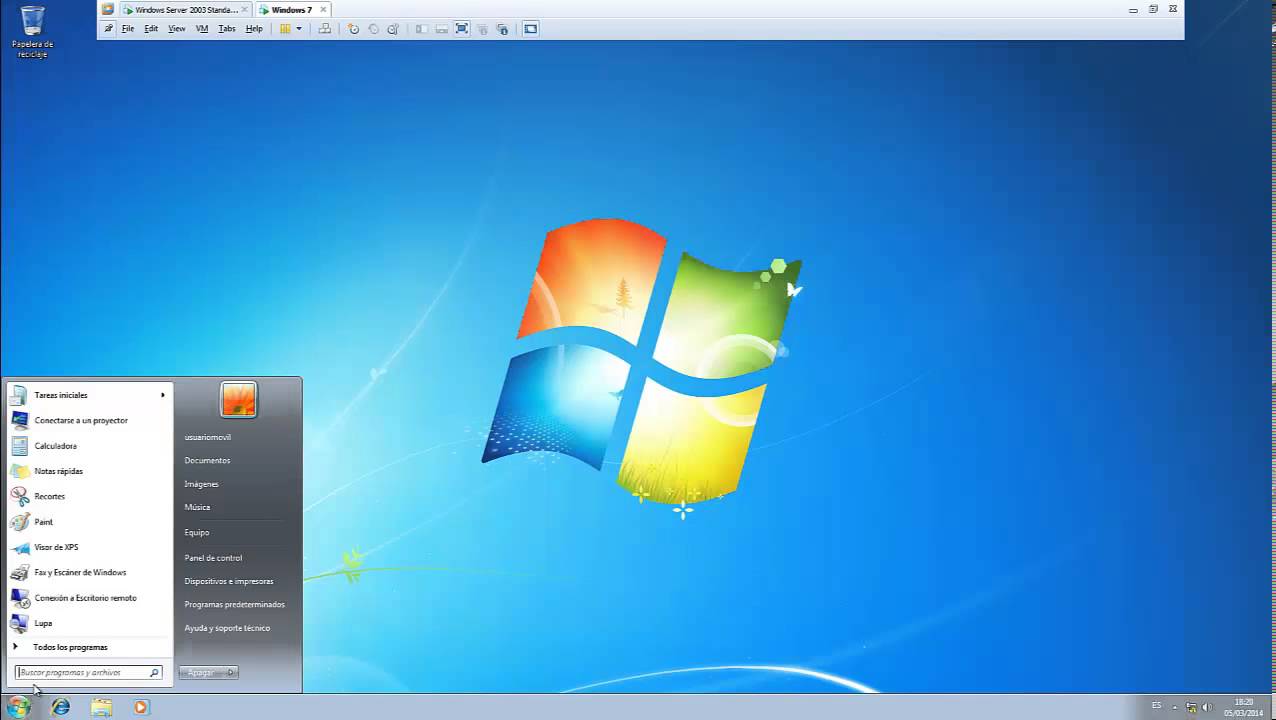Open usuariomovil personal folder link
This screenshot has height=720, width=1276.
point(207,437)
